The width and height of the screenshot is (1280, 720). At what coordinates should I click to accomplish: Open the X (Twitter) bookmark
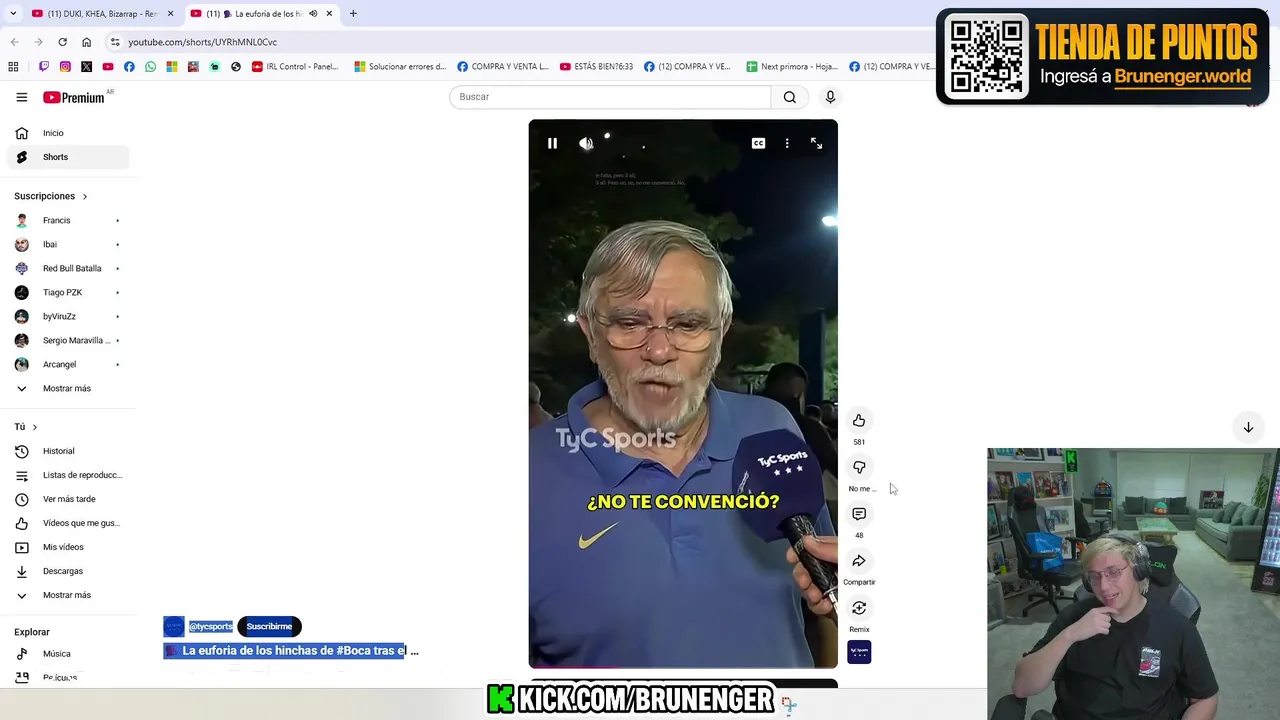click(x=86, y=67)
